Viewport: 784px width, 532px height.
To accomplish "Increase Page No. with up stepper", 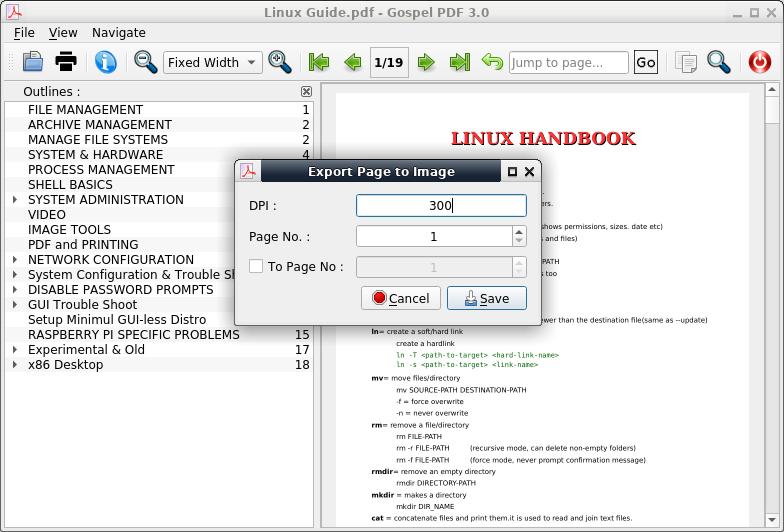I will coord(519,232).
